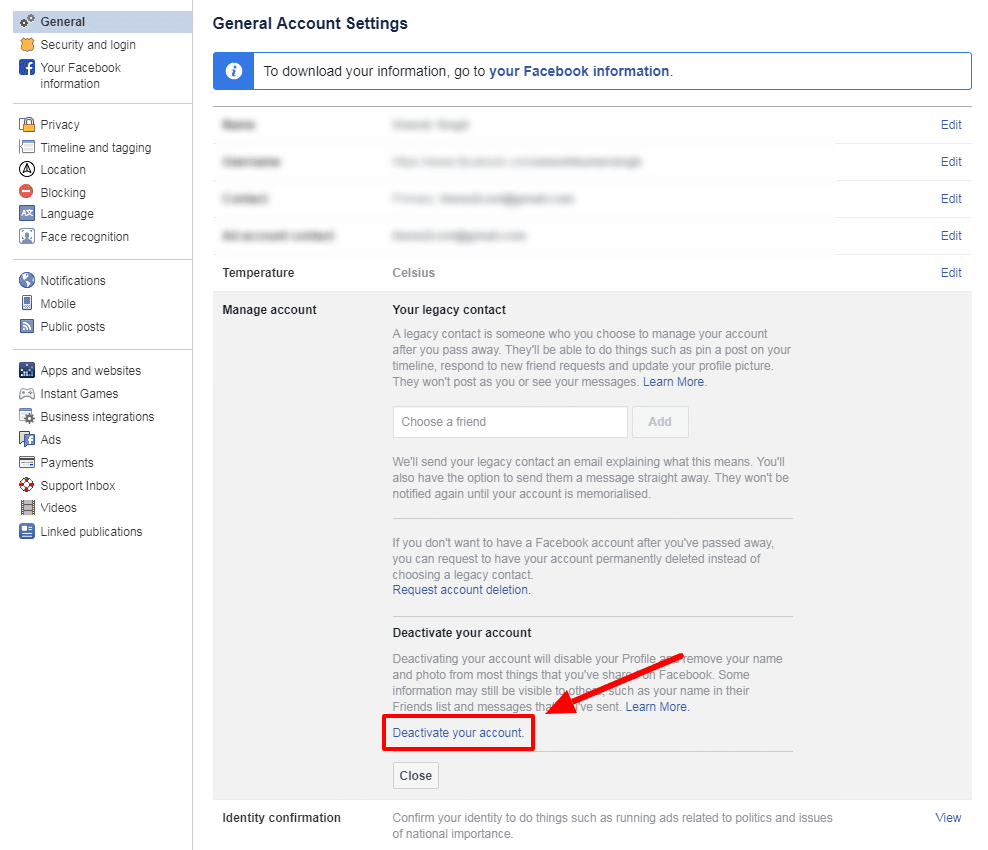Viewport: 988px width, 850px height.
Task: Click the Notifications globe icon
Action: tap(27, 280)
